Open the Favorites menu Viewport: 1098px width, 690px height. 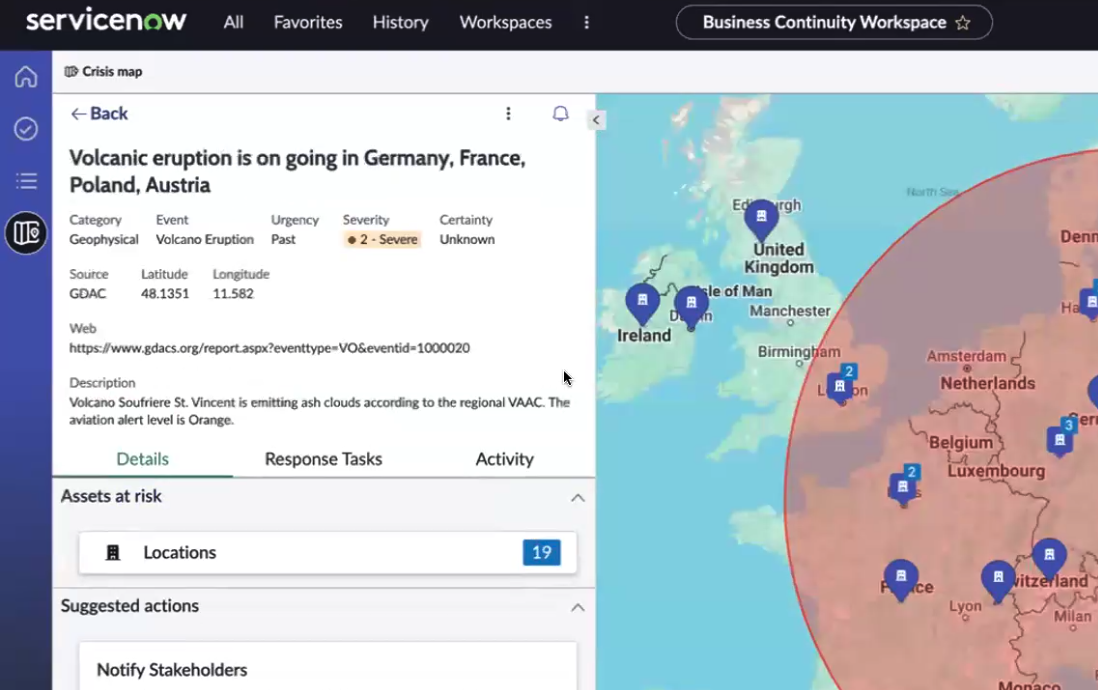[x=308, y=22]
